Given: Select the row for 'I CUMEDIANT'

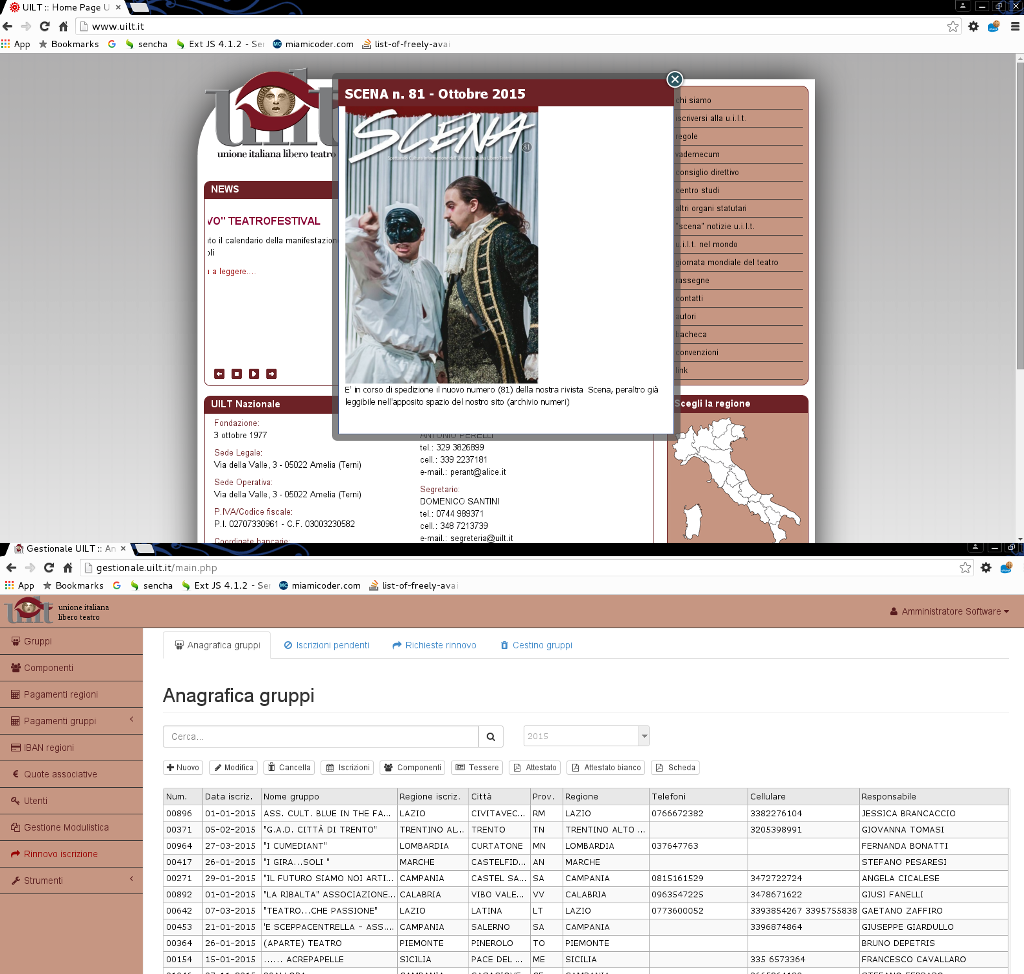Looking at the screenshot, I should [x=586, y=846].
